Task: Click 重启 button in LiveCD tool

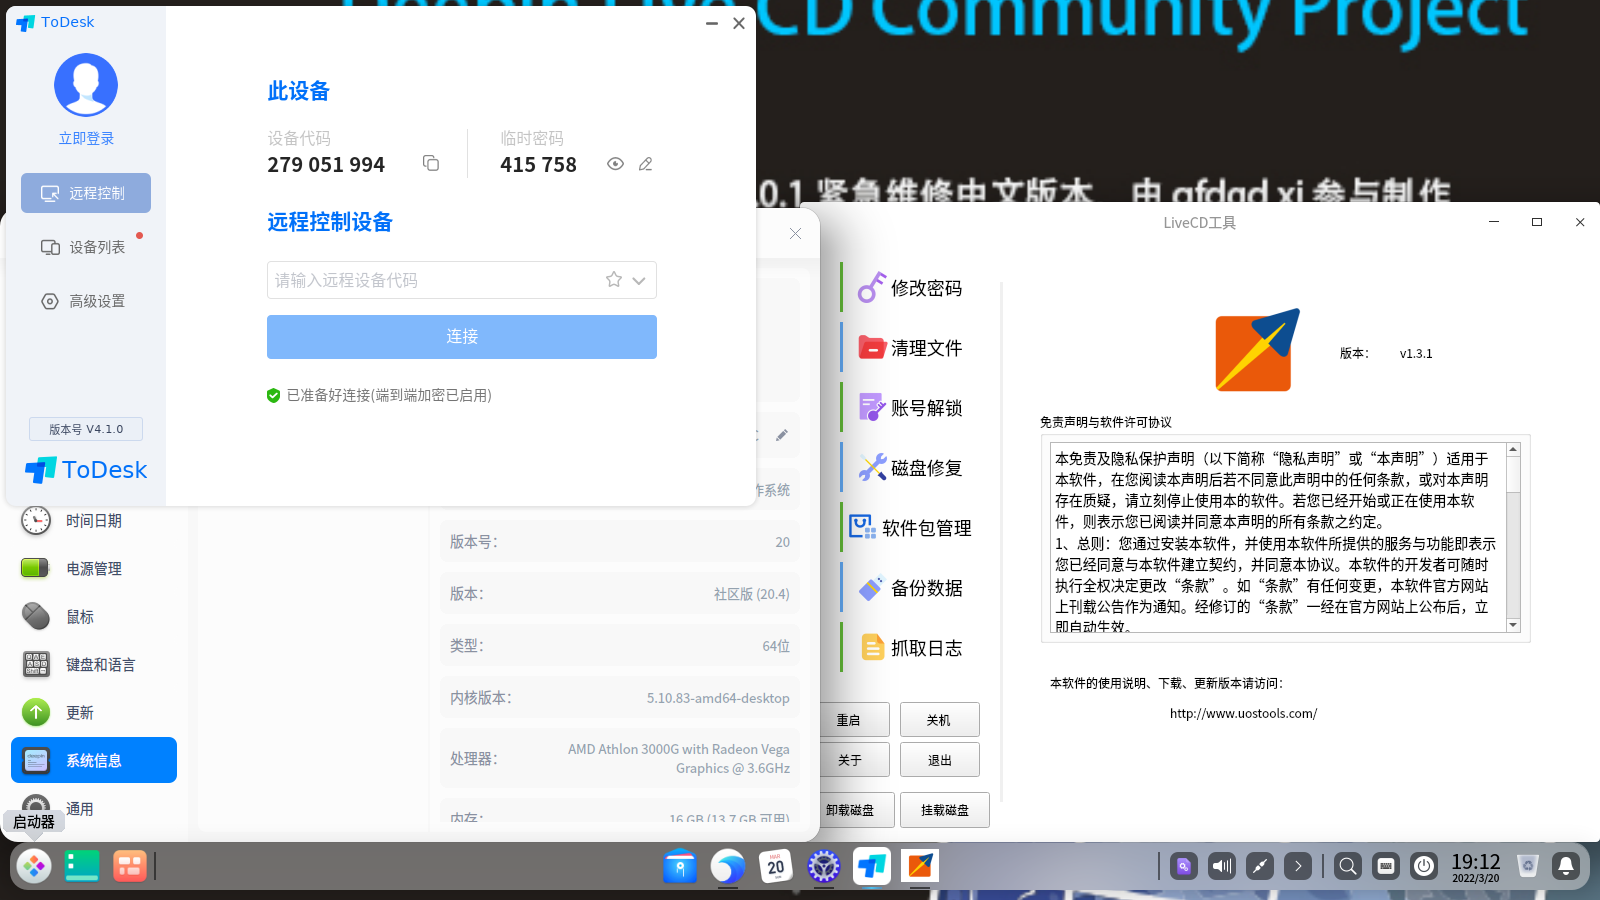Action: click(x=852, y=720)
